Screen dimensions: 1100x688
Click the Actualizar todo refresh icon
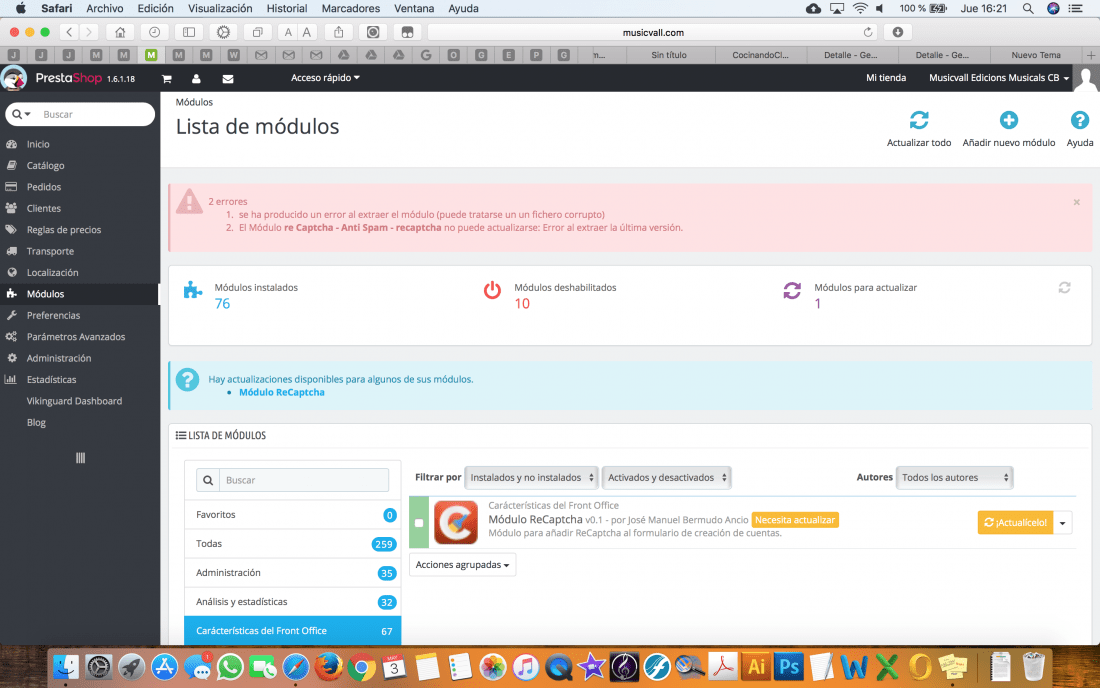click(x=919, y=120)
